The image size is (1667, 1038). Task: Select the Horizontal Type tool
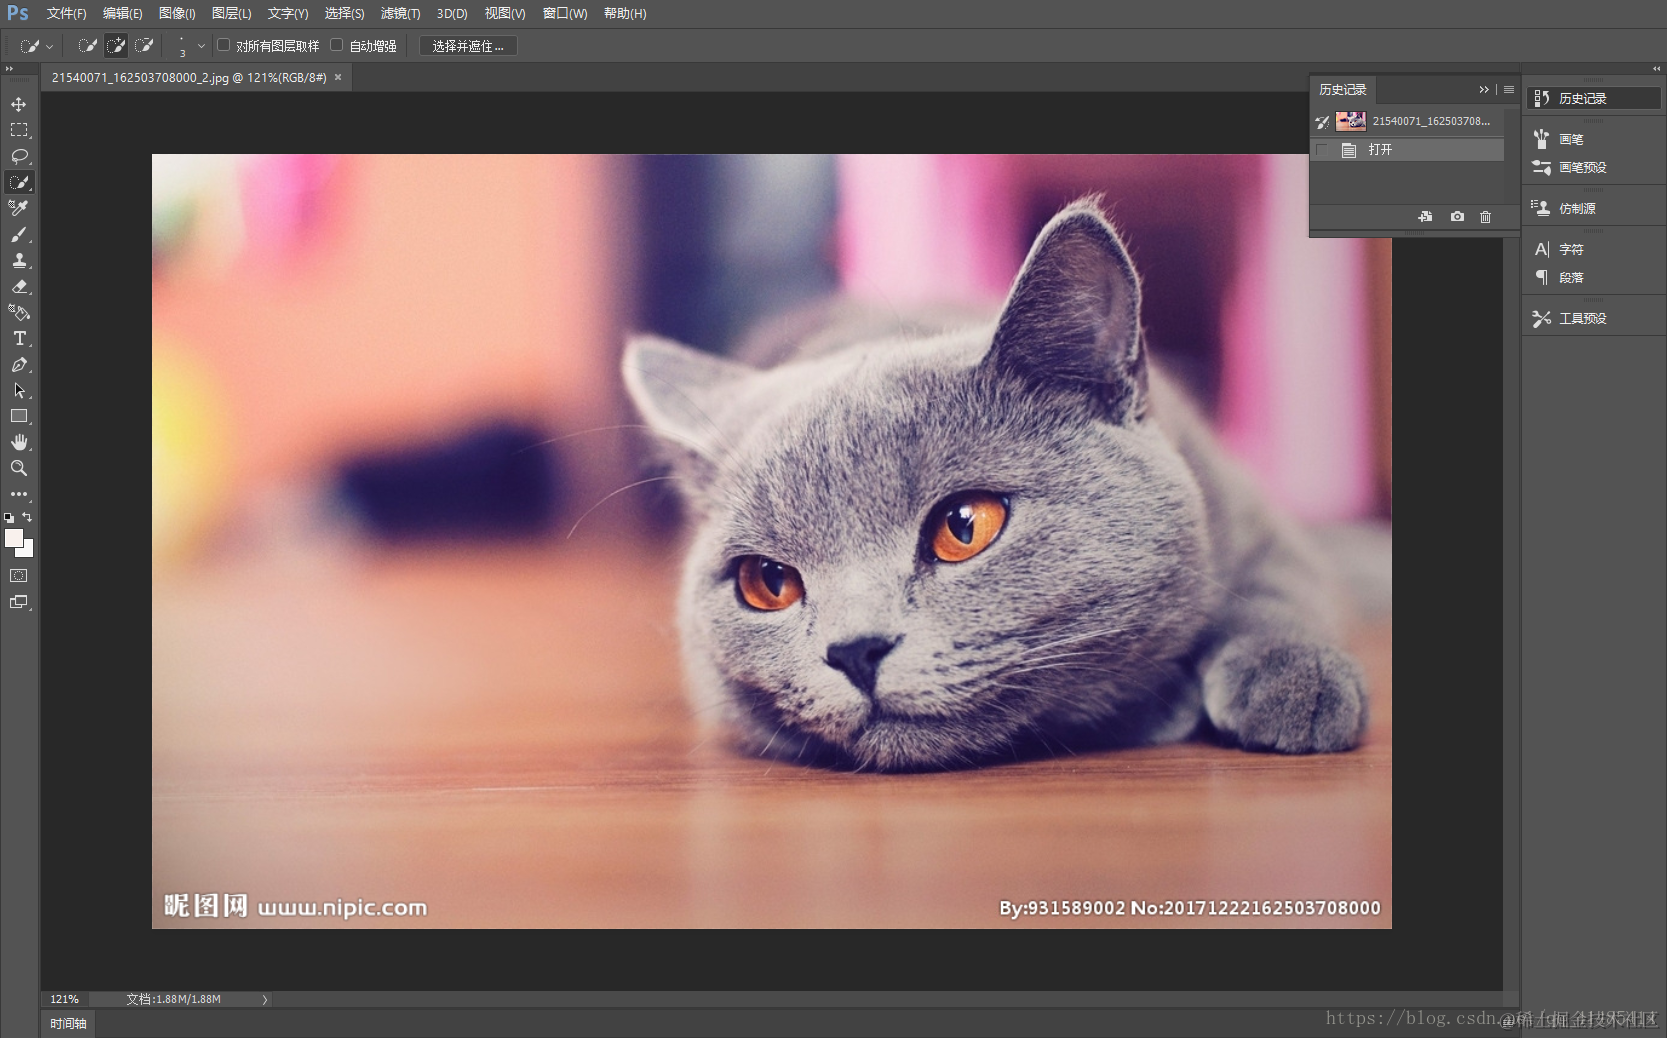(x=19, y=338)
